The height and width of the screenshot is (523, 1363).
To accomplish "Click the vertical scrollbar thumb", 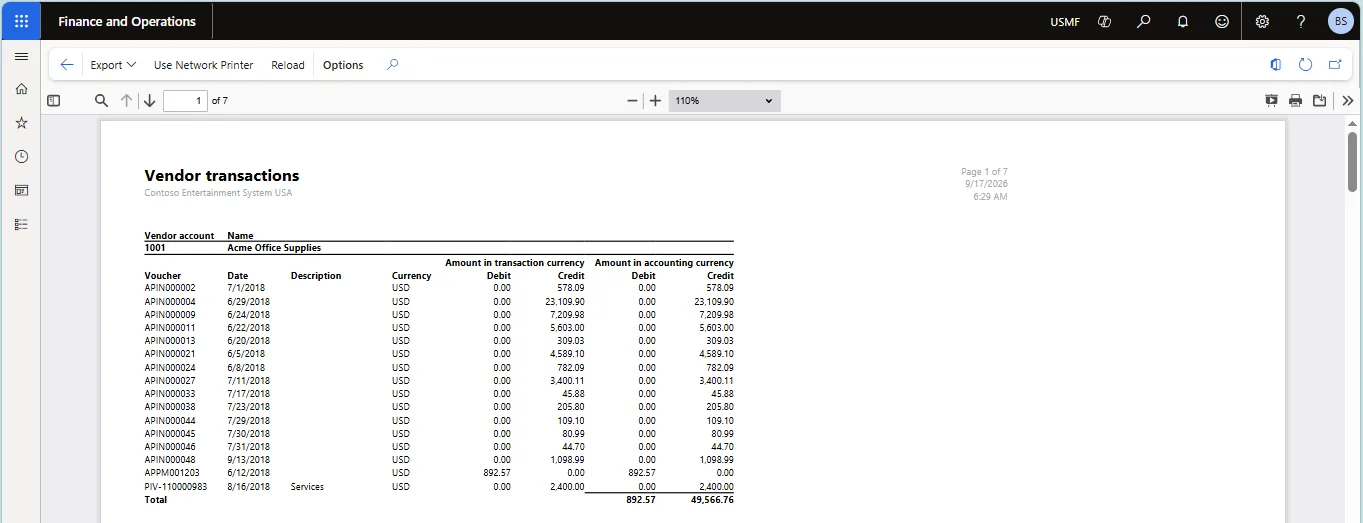I will tap(1352, 160).
